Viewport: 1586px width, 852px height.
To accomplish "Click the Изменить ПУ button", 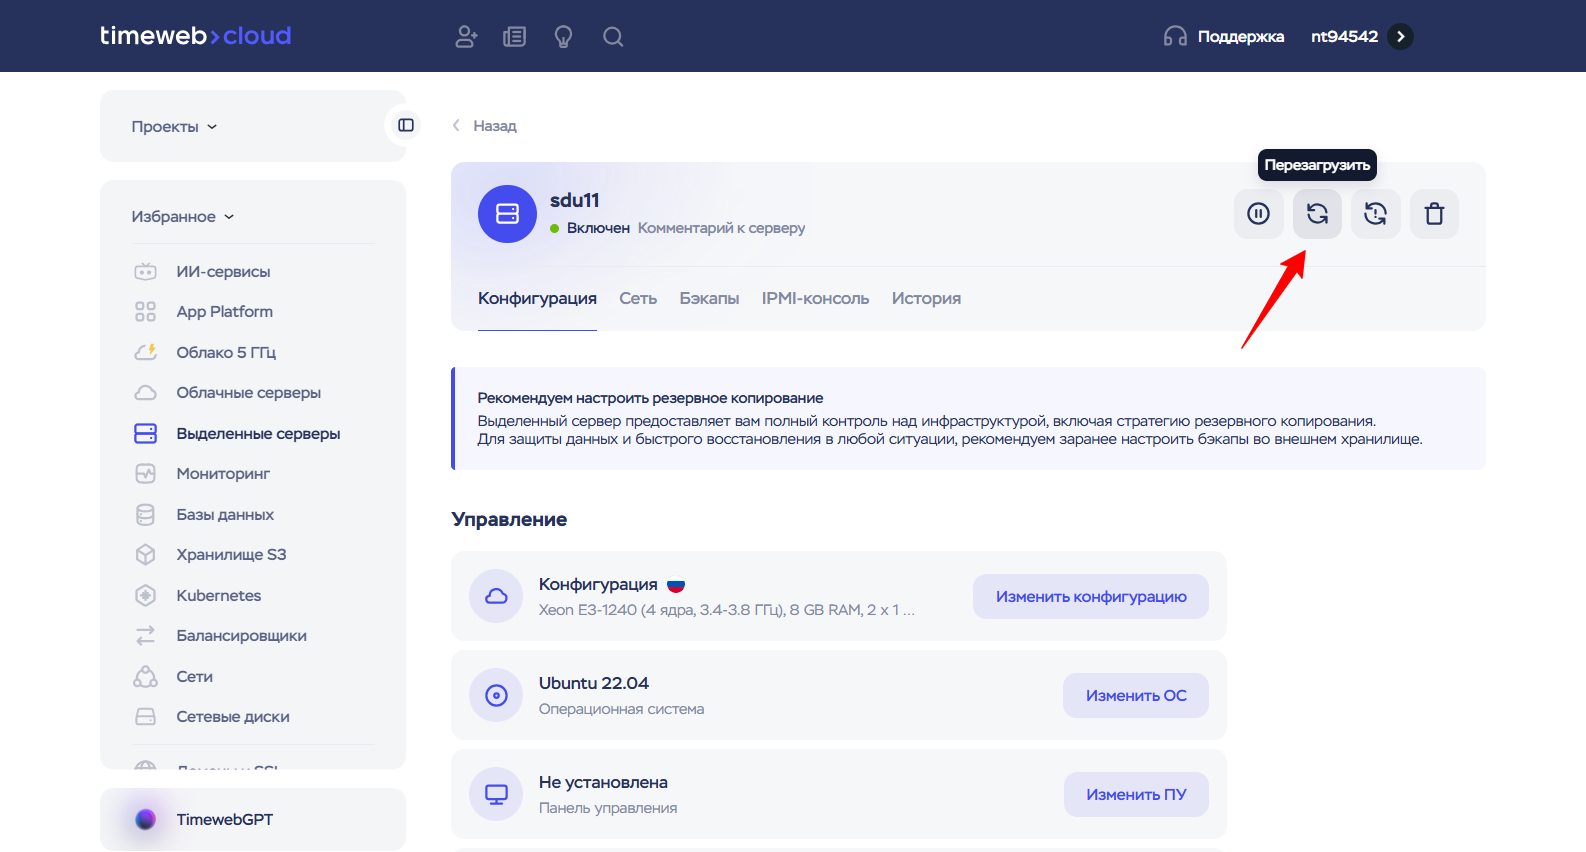I will (x=1136, y=794).
